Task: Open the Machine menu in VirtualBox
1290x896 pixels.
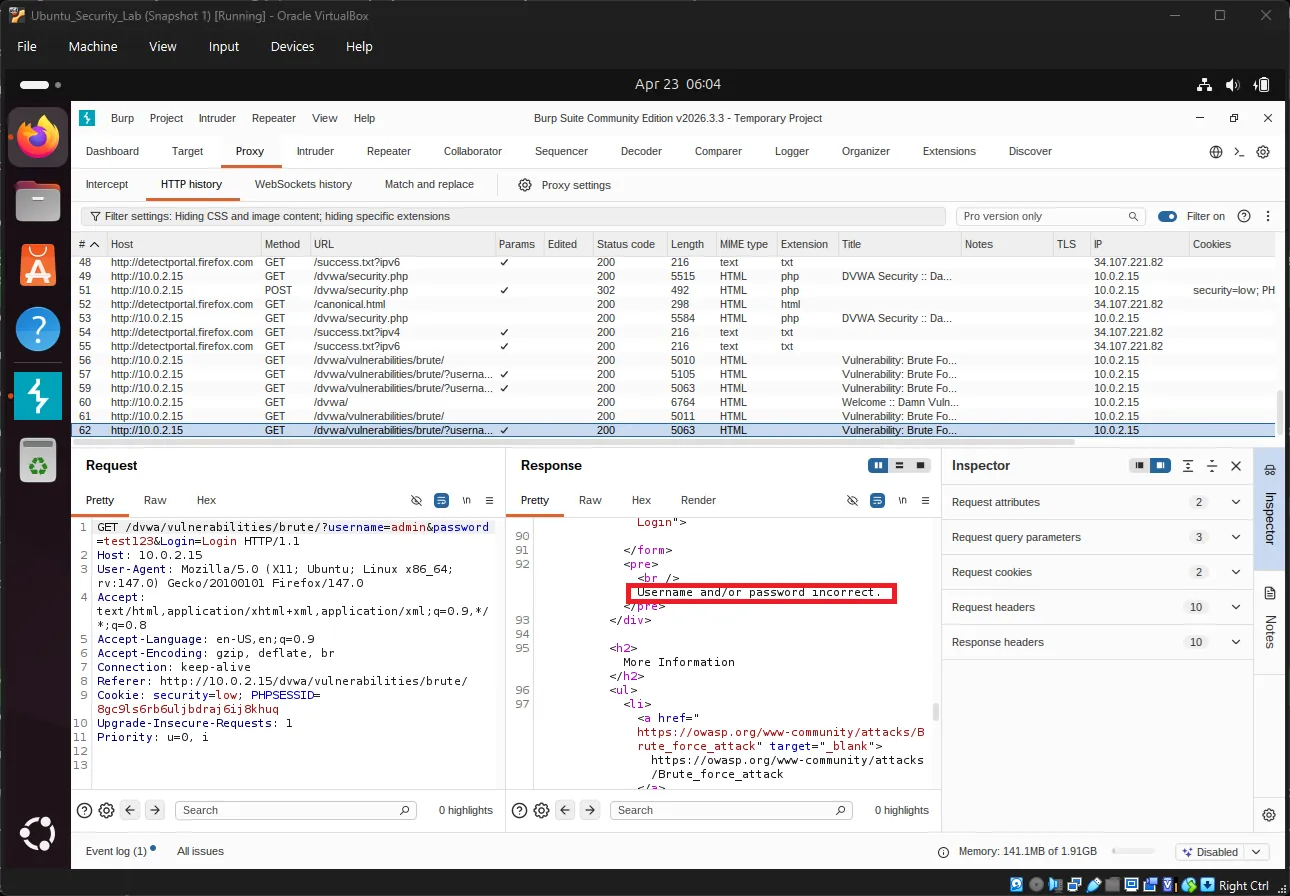Action: pyautogui.click(x=92, y=46)
